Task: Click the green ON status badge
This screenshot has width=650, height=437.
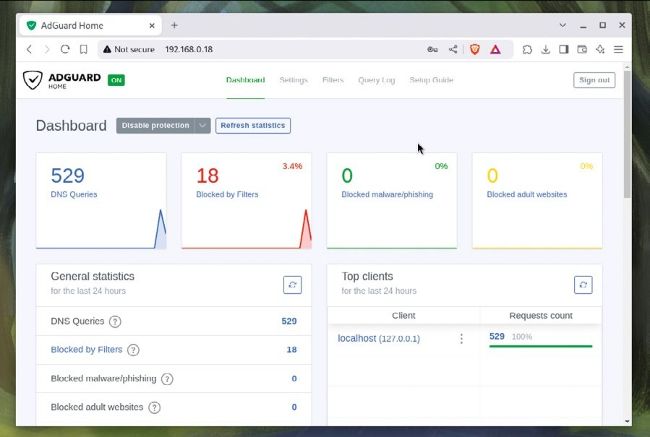Action: tap(116, 80)
